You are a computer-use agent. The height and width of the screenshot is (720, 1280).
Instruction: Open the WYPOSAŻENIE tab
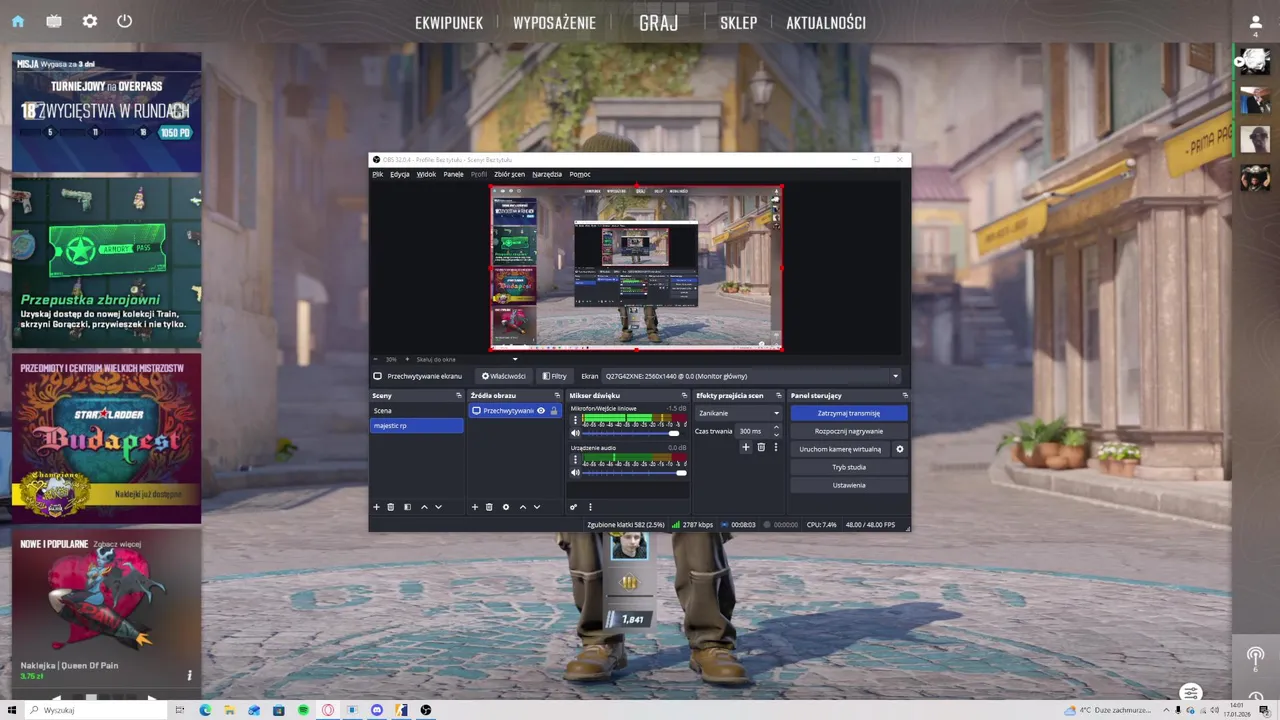(554, 23)
